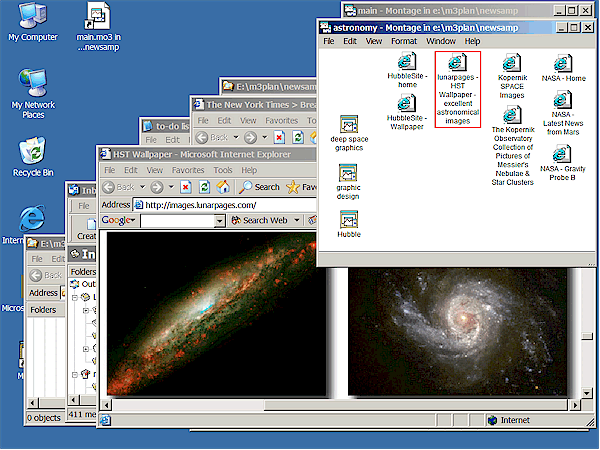Open Tools menu in HST Wallpaper window
The height and width of the screenshot is (450, 600).
pyautogui.click(x=223, y=170)
